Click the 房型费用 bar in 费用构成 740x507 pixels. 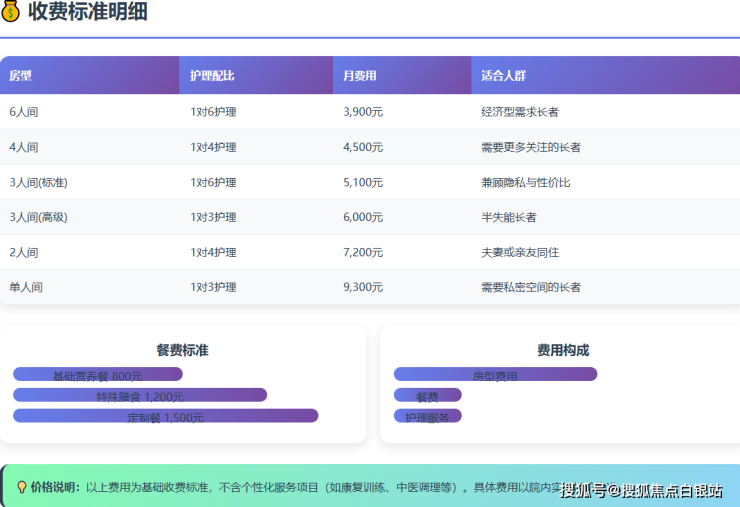pos(495,375)
